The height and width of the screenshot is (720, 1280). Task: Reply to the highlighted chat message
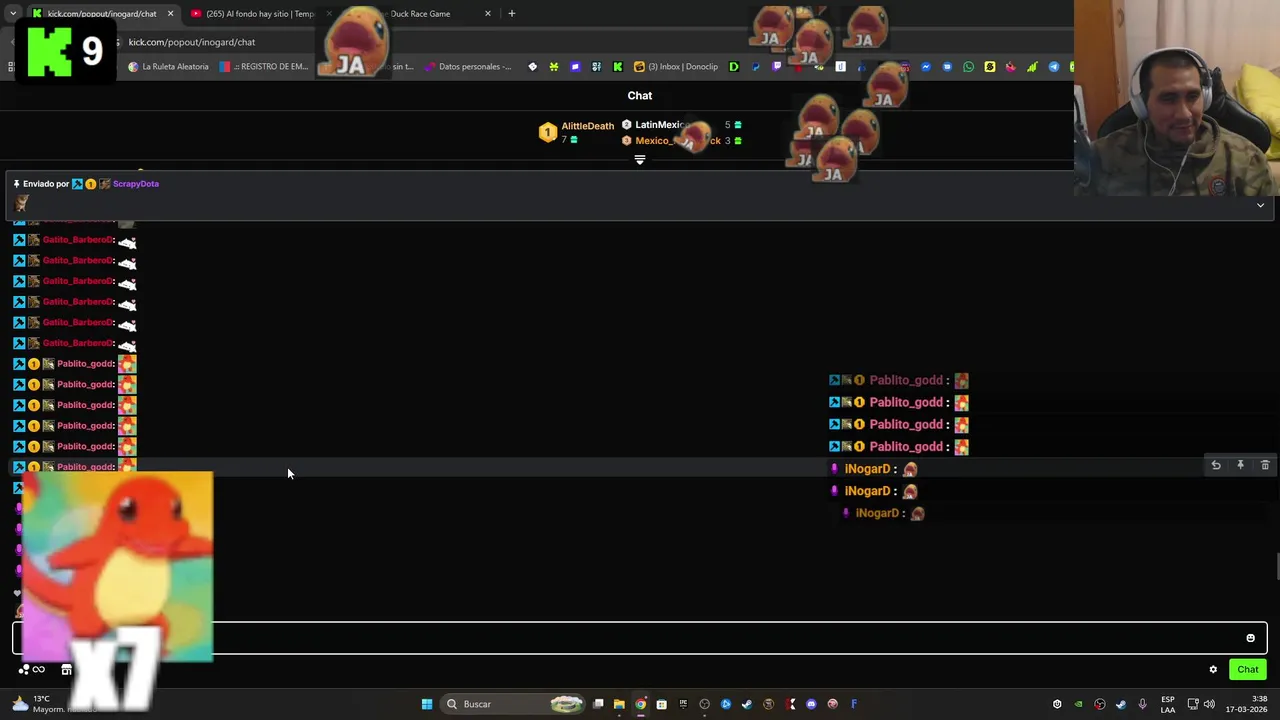(1216, 466)
